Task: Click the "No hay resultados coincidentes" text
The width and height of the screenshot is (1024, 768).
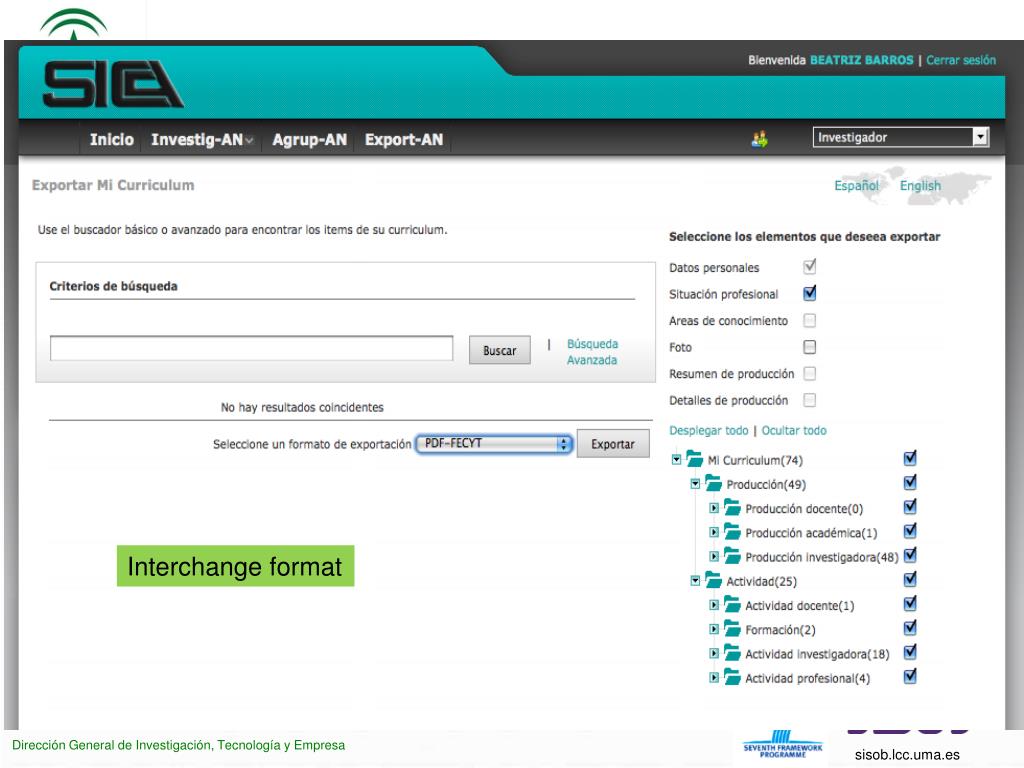Action: (302, 407)
